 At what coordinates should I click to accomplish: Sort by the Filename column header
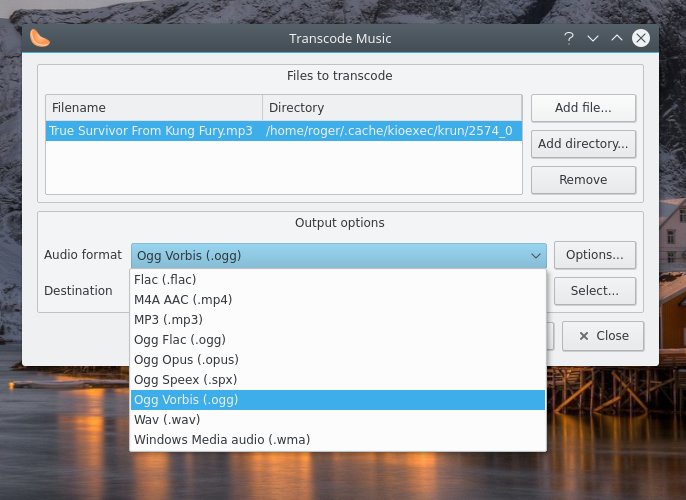click(154, 108)
